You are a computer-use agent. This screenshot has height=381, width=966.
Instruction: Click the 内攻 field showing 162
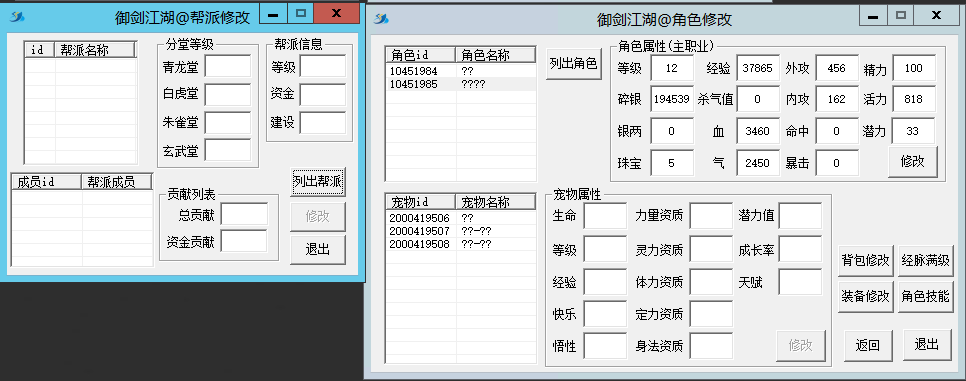837,99
